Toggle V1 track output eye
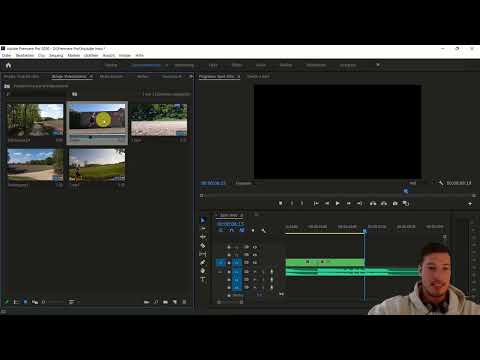The image size is (480, 360). pyautogui.click(x=255, y=263)
